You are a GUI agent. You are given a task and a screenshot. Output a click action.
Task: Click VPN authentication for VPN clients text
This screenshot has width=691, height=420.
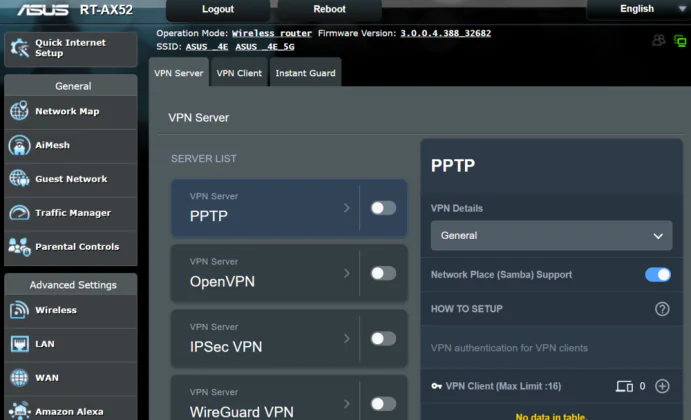[509, 348]
